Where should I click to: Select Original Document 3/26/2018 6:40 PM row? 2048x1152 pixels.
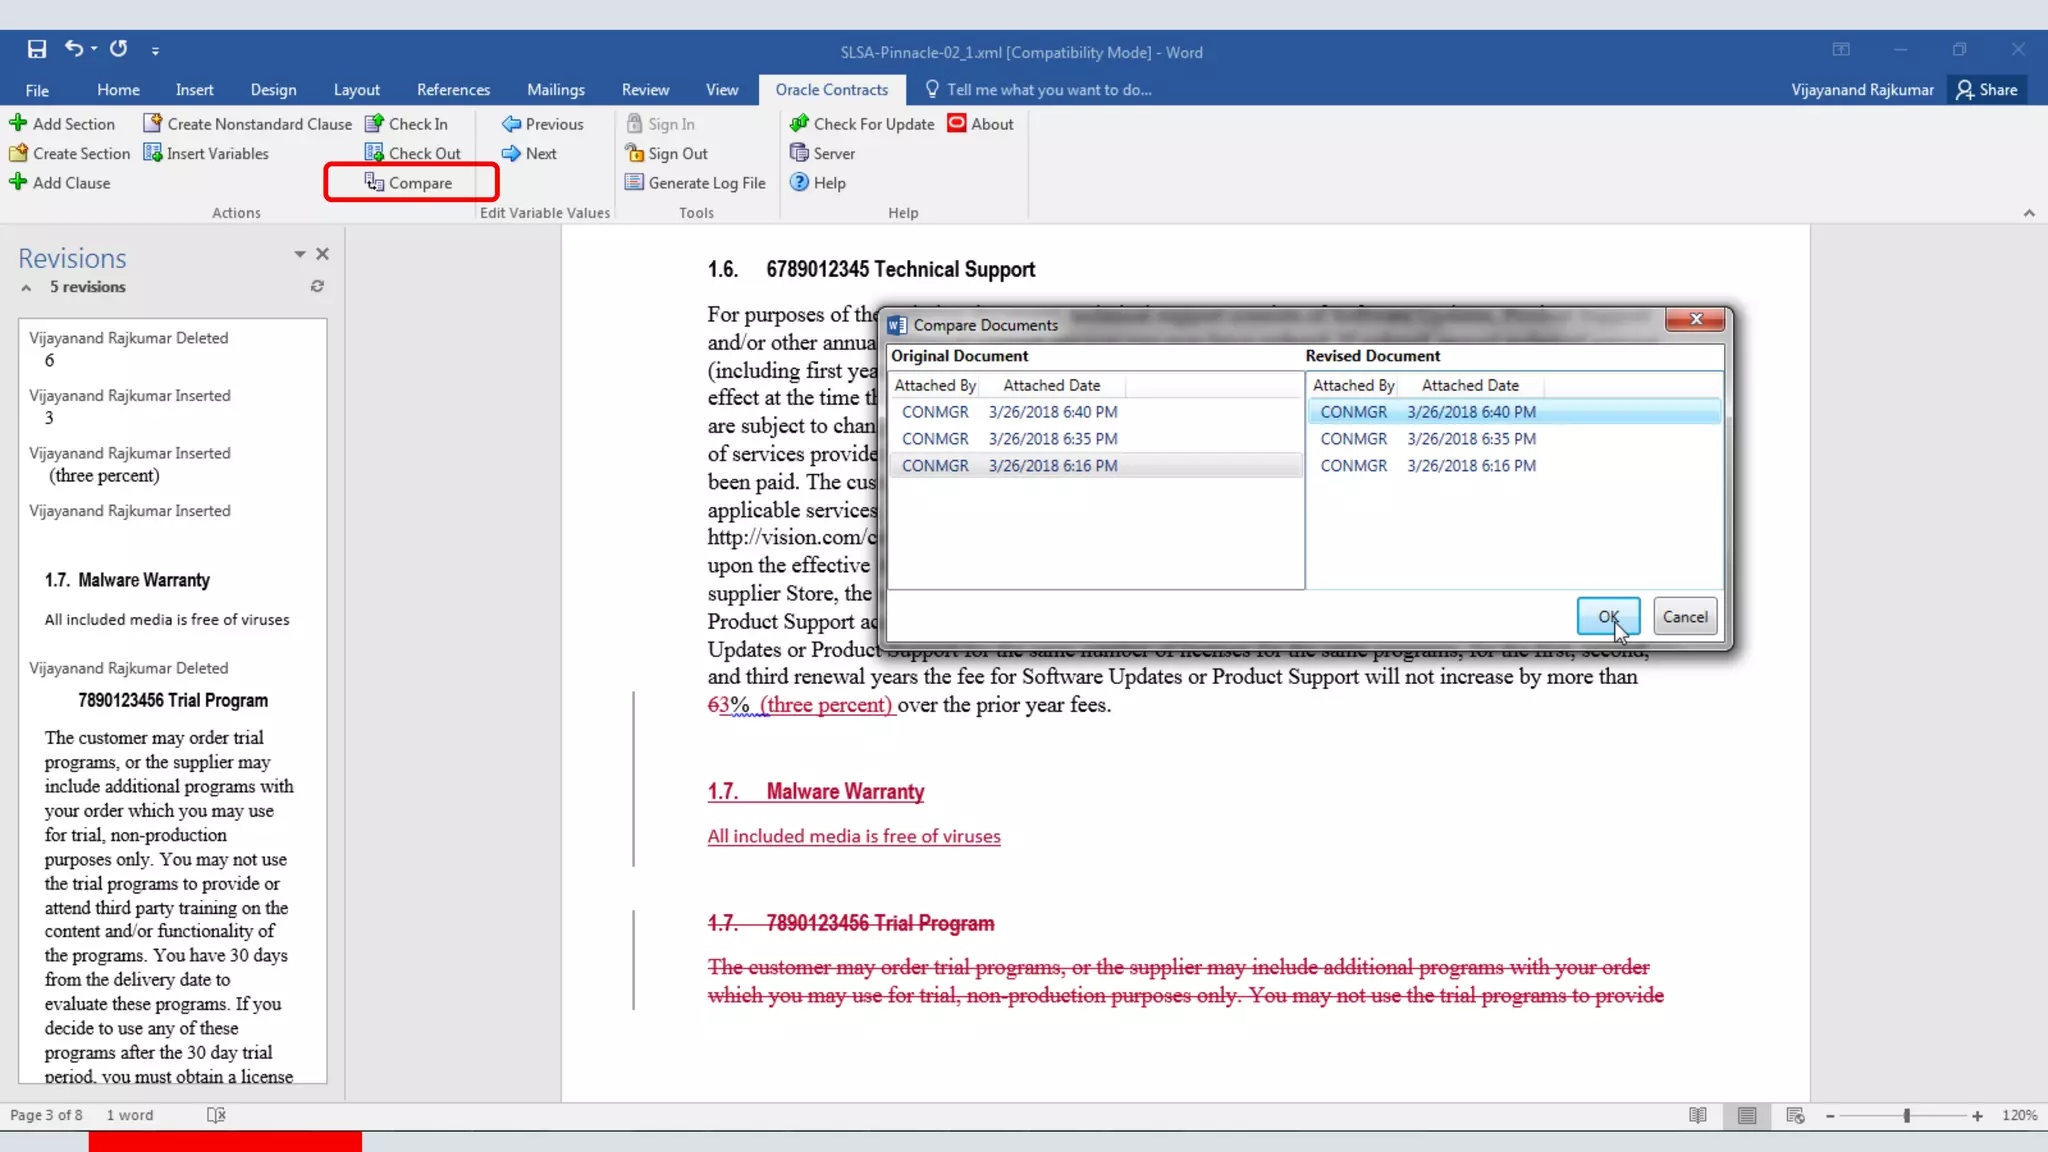[x=1096, y=412]
